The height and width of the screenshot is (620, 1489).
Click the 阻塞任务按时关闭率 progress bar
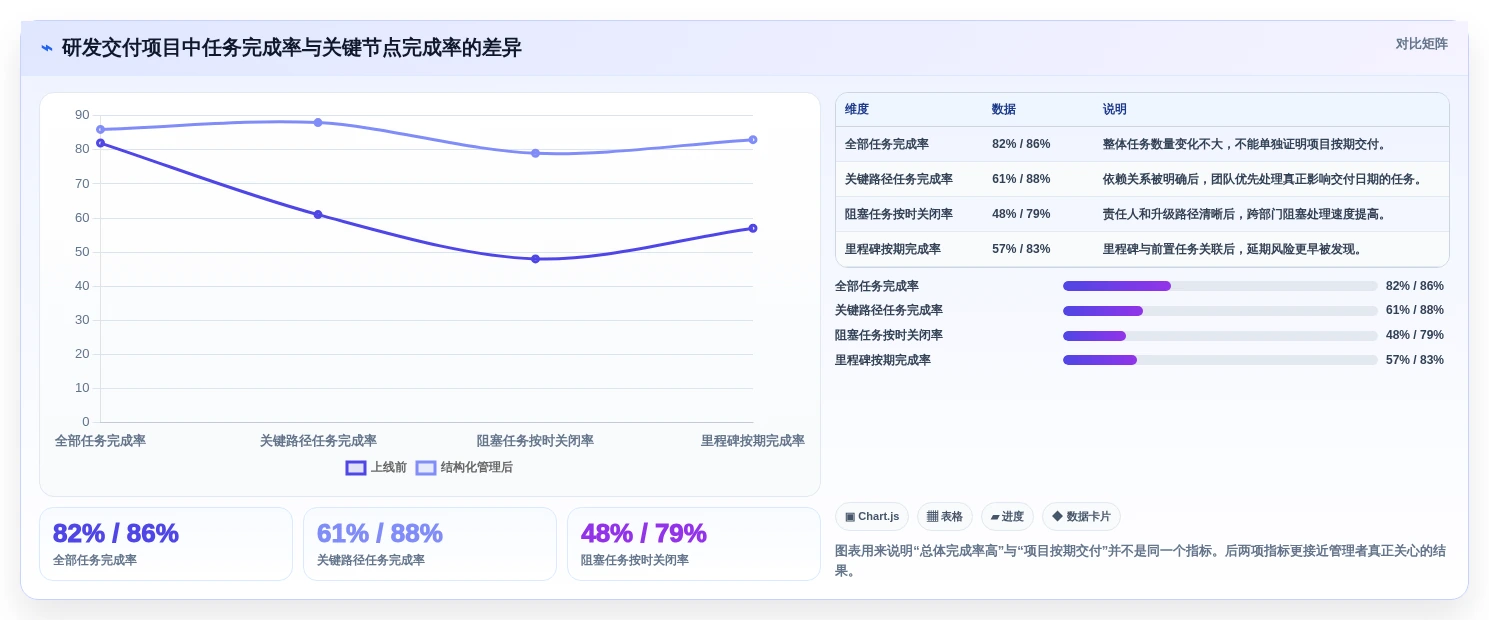point(1220,336)
